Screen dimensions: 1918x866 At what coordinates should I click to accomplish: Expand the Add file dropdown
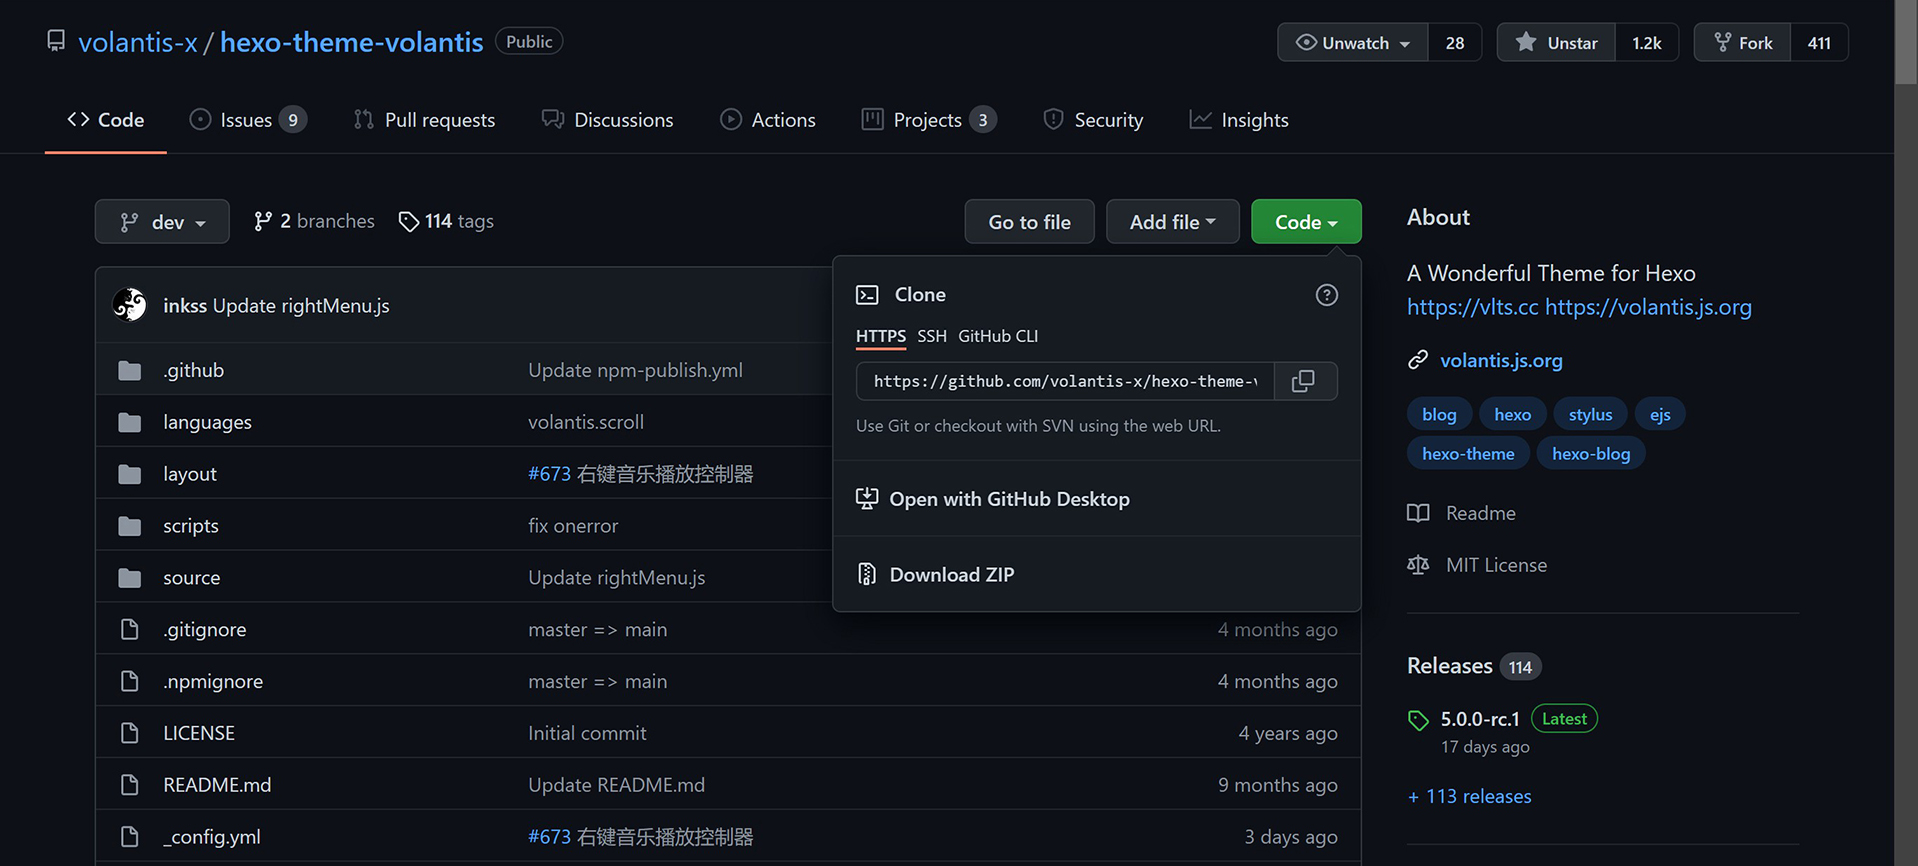coord(1172,222)
